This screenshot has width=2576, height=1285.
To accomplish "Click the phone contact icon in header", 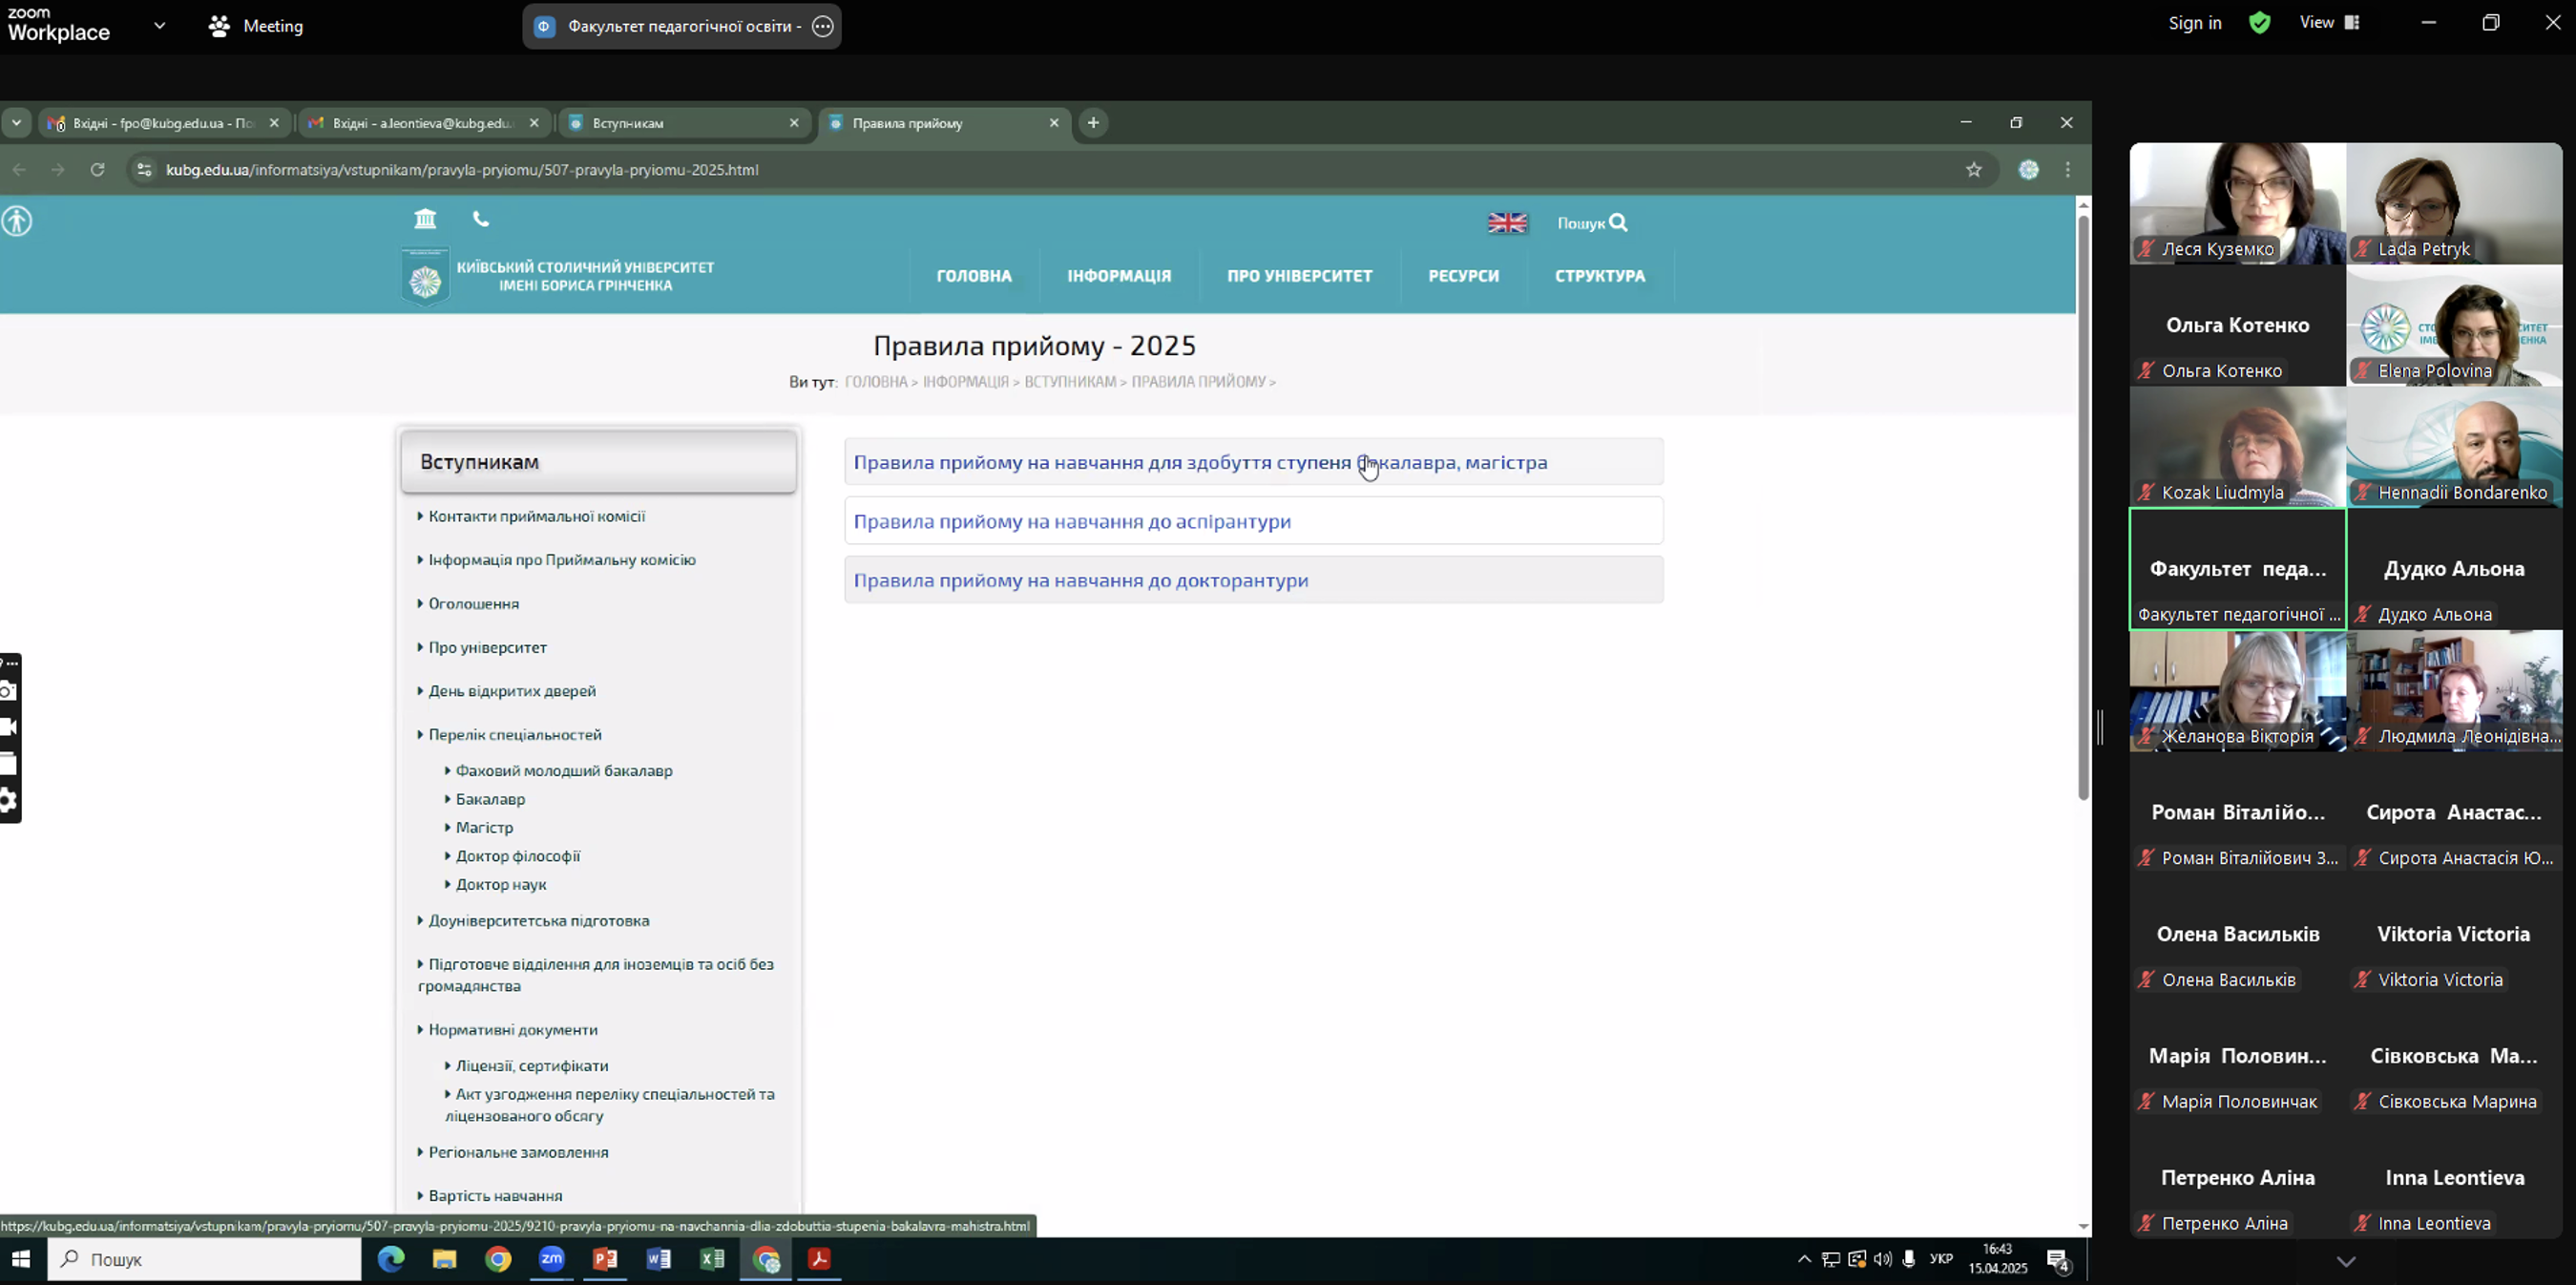I will [x=481, y=219].
